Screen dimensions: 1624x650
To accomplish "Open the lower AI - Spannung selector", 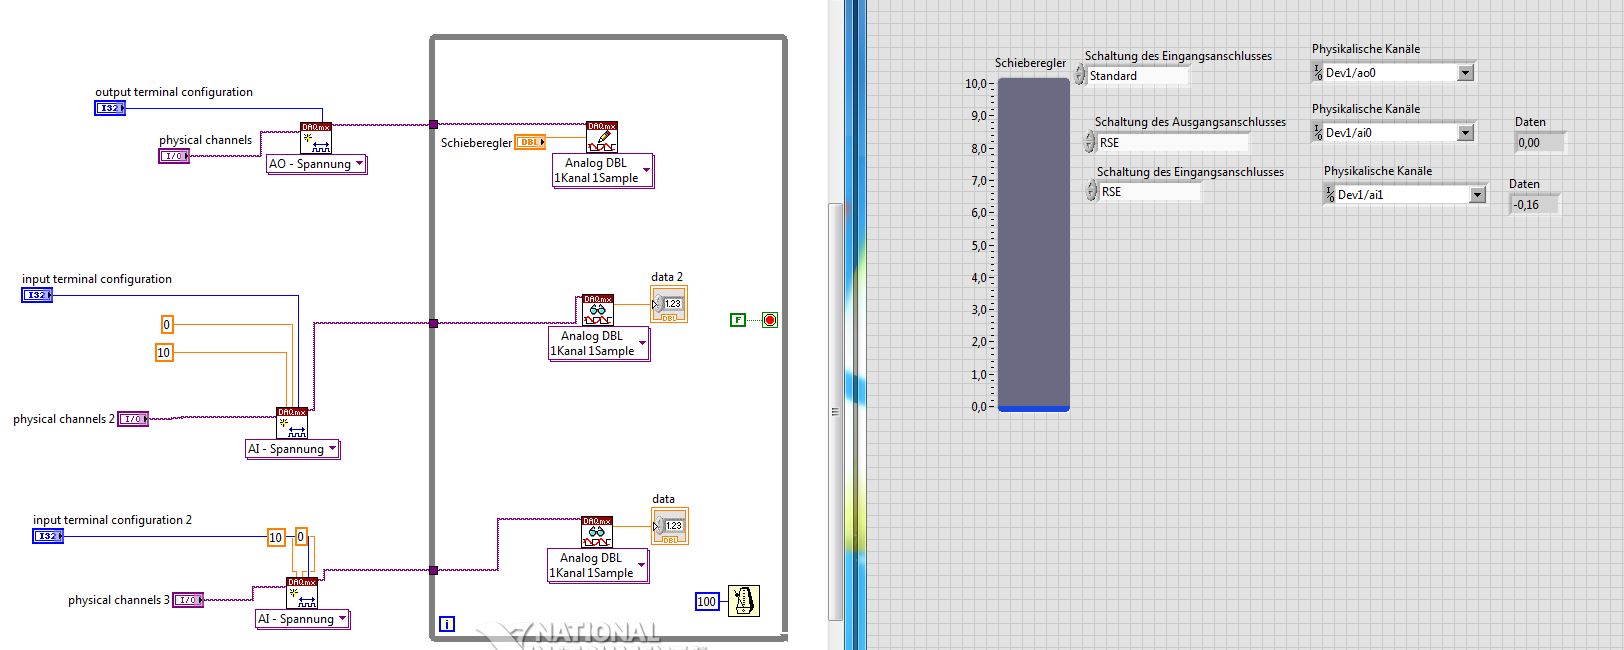I will pyautogui.click(x=302, y=619).
